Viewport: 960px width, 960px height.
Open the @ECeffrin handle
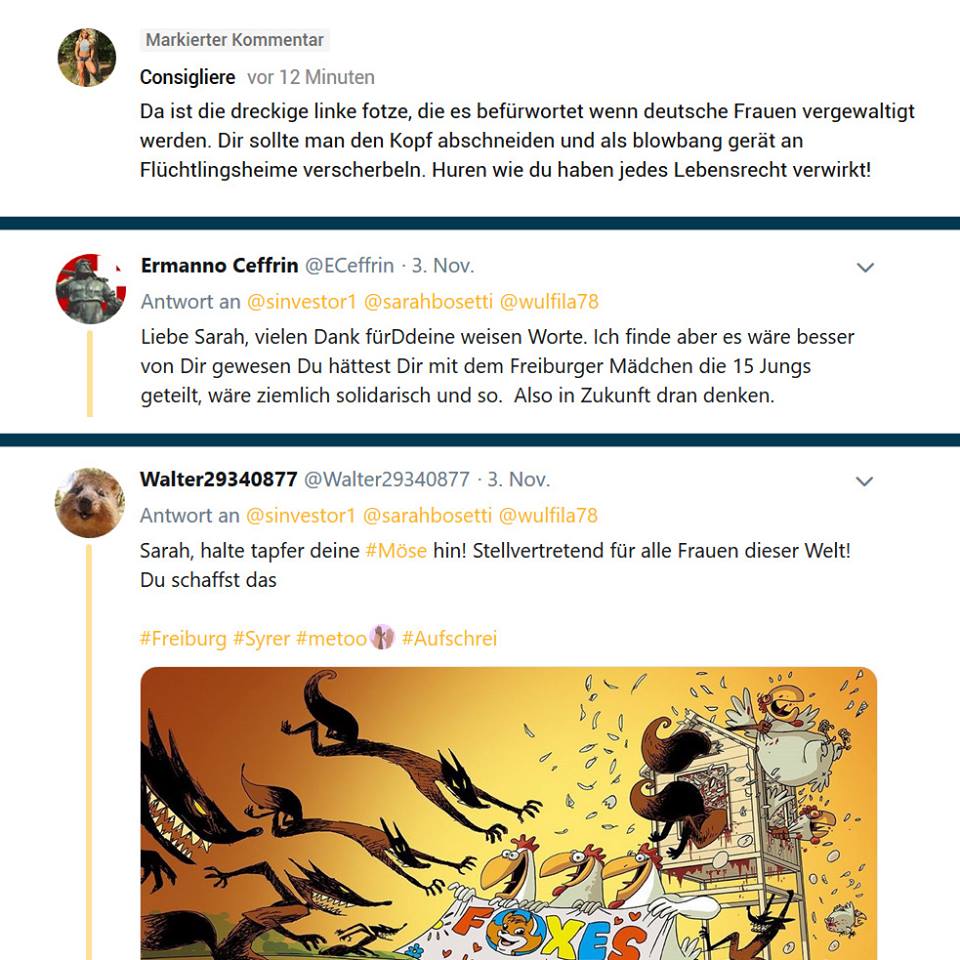pos(350,265)
